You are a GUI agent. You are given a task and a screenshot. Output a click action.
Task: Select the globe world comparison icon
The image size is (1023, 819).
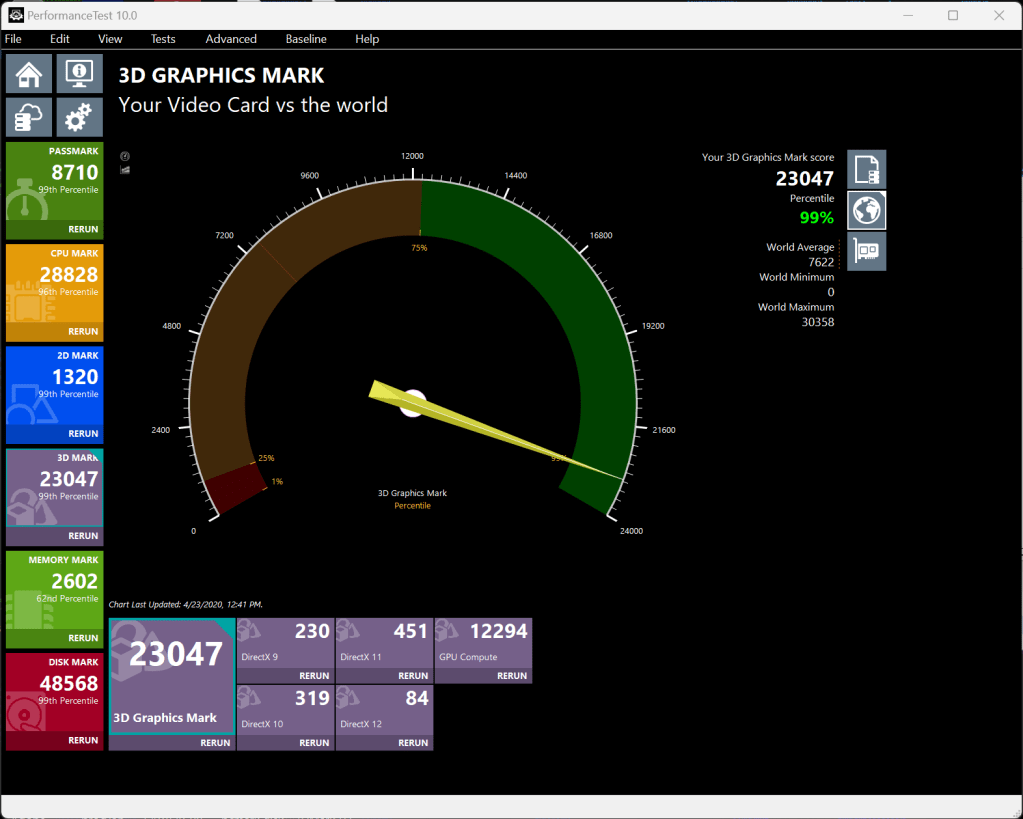pyautogui.click(x=866, y=211)
